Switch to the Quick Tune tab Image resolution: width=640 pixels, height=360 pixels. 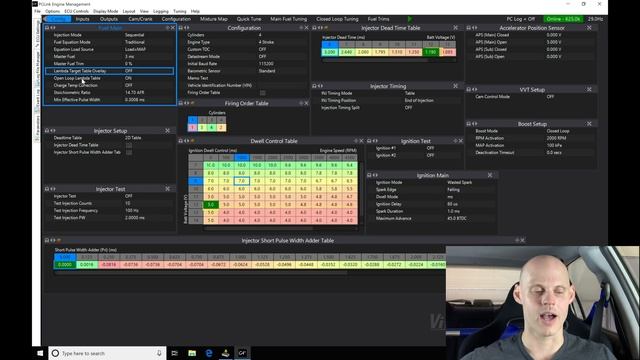point(249,19)
